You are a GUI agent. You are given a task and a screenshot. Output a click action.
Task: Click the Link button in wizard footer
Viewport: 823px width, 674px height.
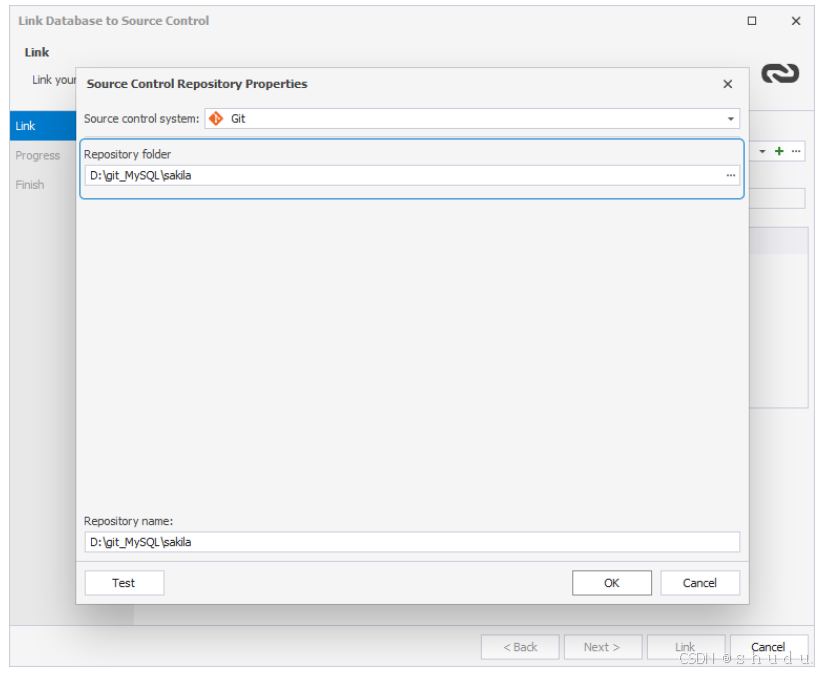(685, 647)
